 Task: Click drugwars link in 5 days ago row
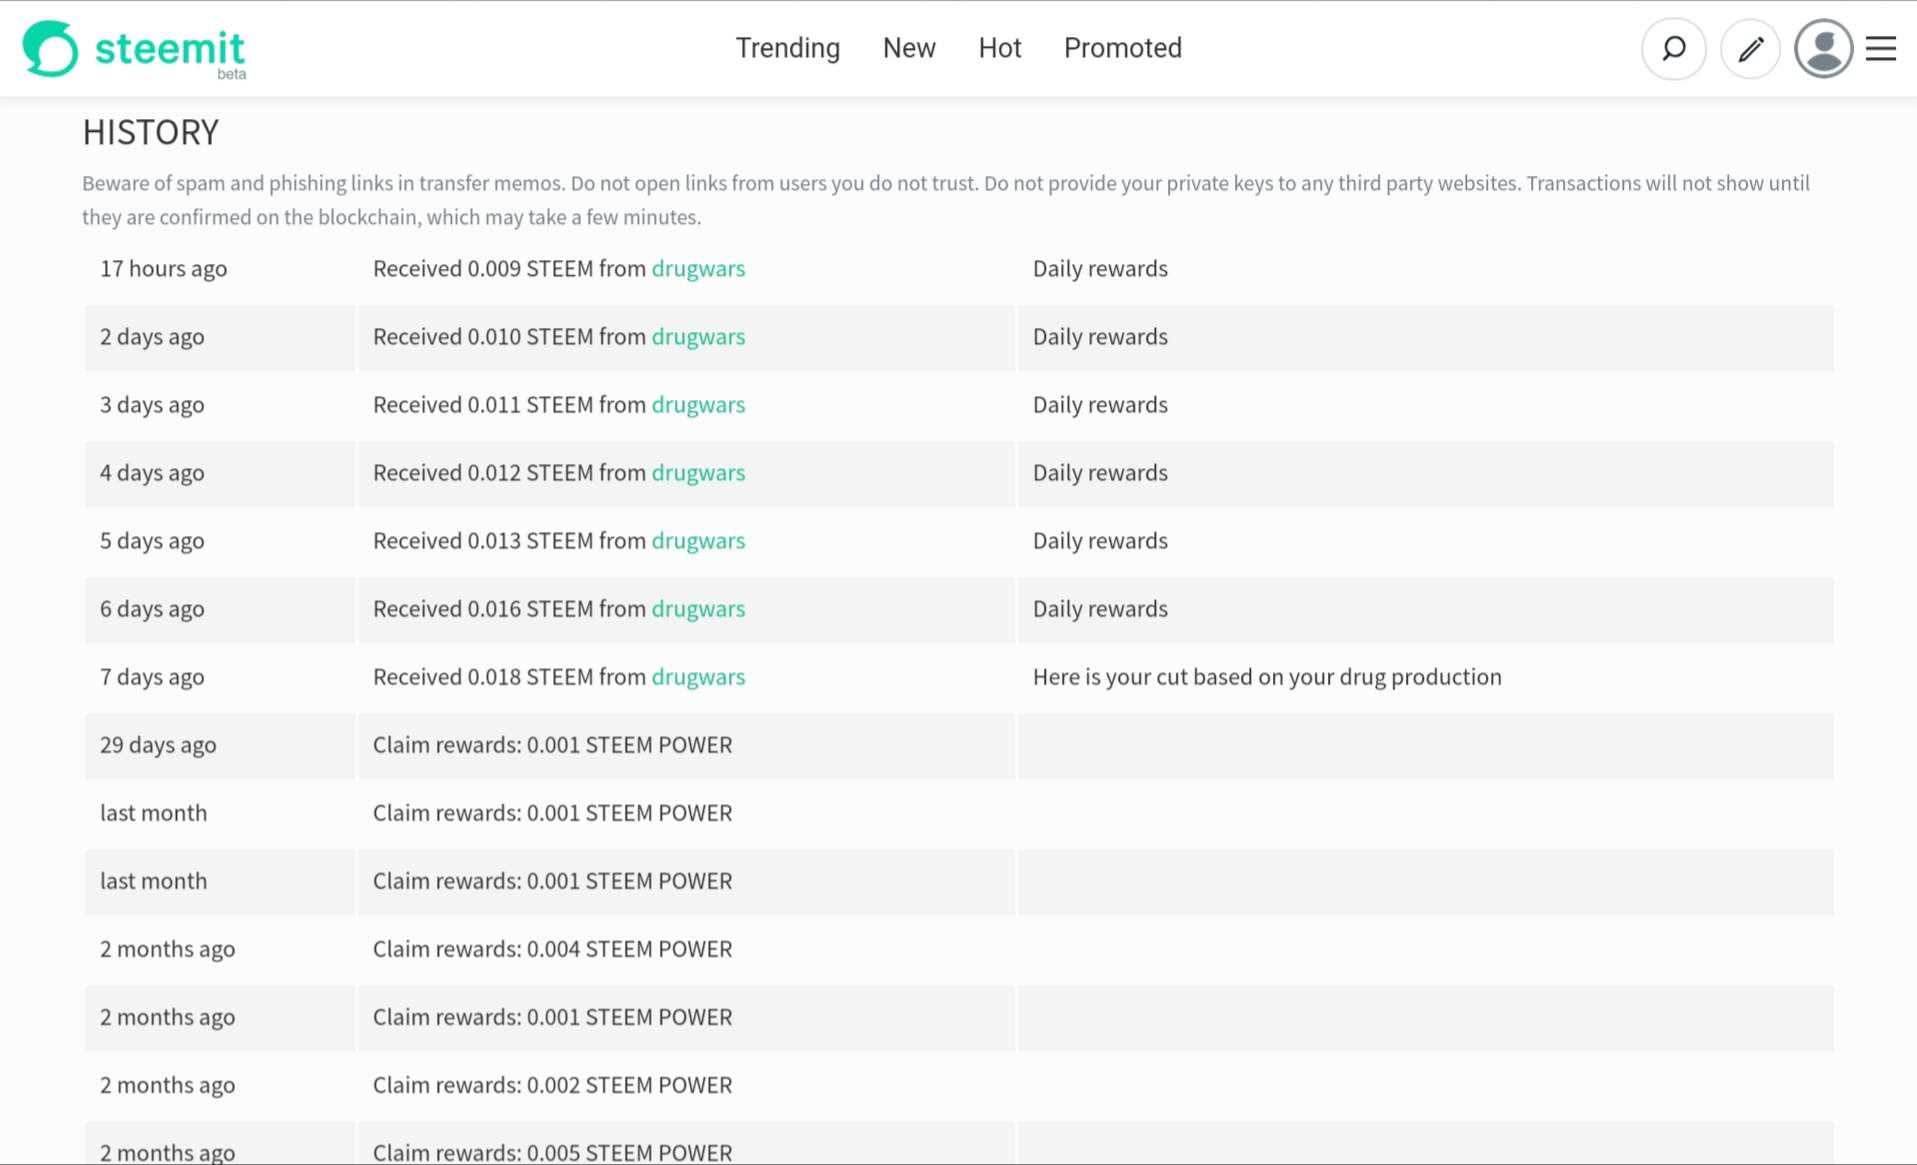pyautogui.click(x=698, y=541)
